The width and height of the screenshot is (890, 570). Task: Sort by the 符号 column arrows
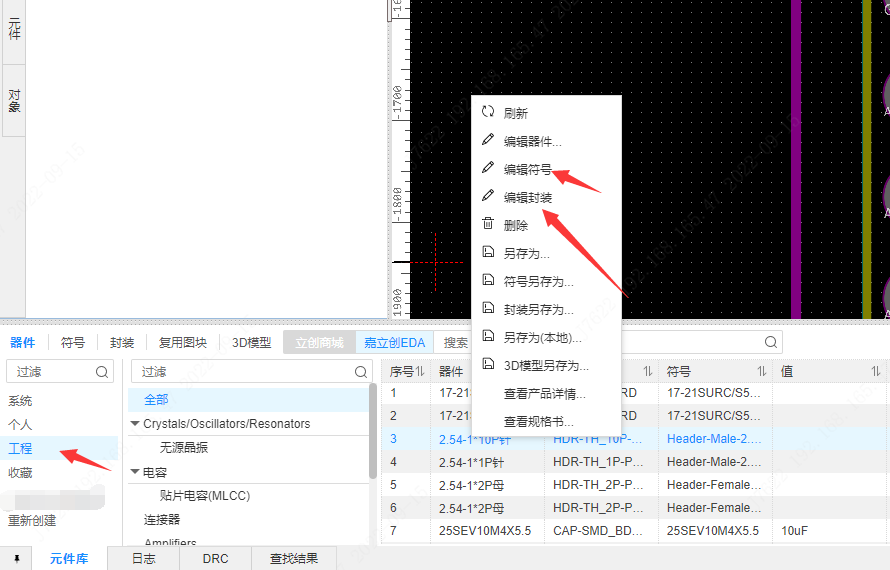click(762, 371)
